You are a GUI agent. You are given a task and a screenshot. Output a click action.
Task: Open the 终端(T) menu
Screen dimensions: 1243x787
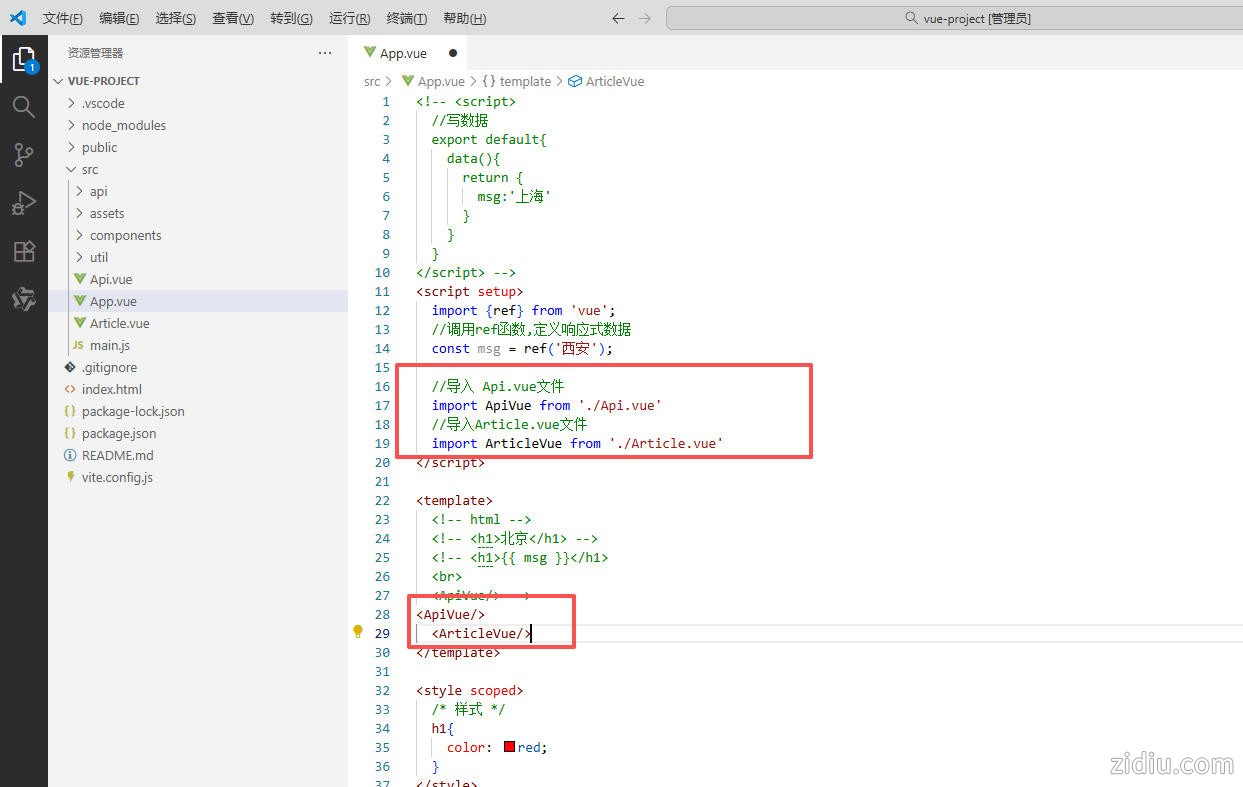click(x=406, y=18)
